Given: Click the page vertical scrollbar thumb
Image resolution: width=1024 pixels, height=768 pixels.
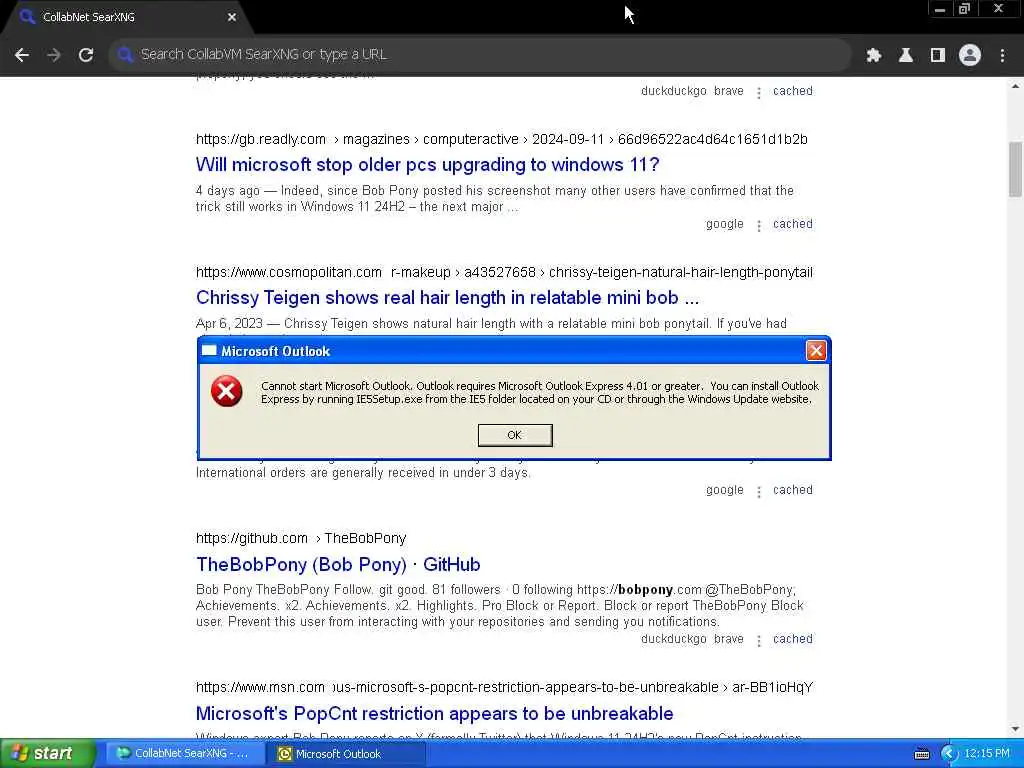Looking at the screenshot, I should pos(1015,168).
